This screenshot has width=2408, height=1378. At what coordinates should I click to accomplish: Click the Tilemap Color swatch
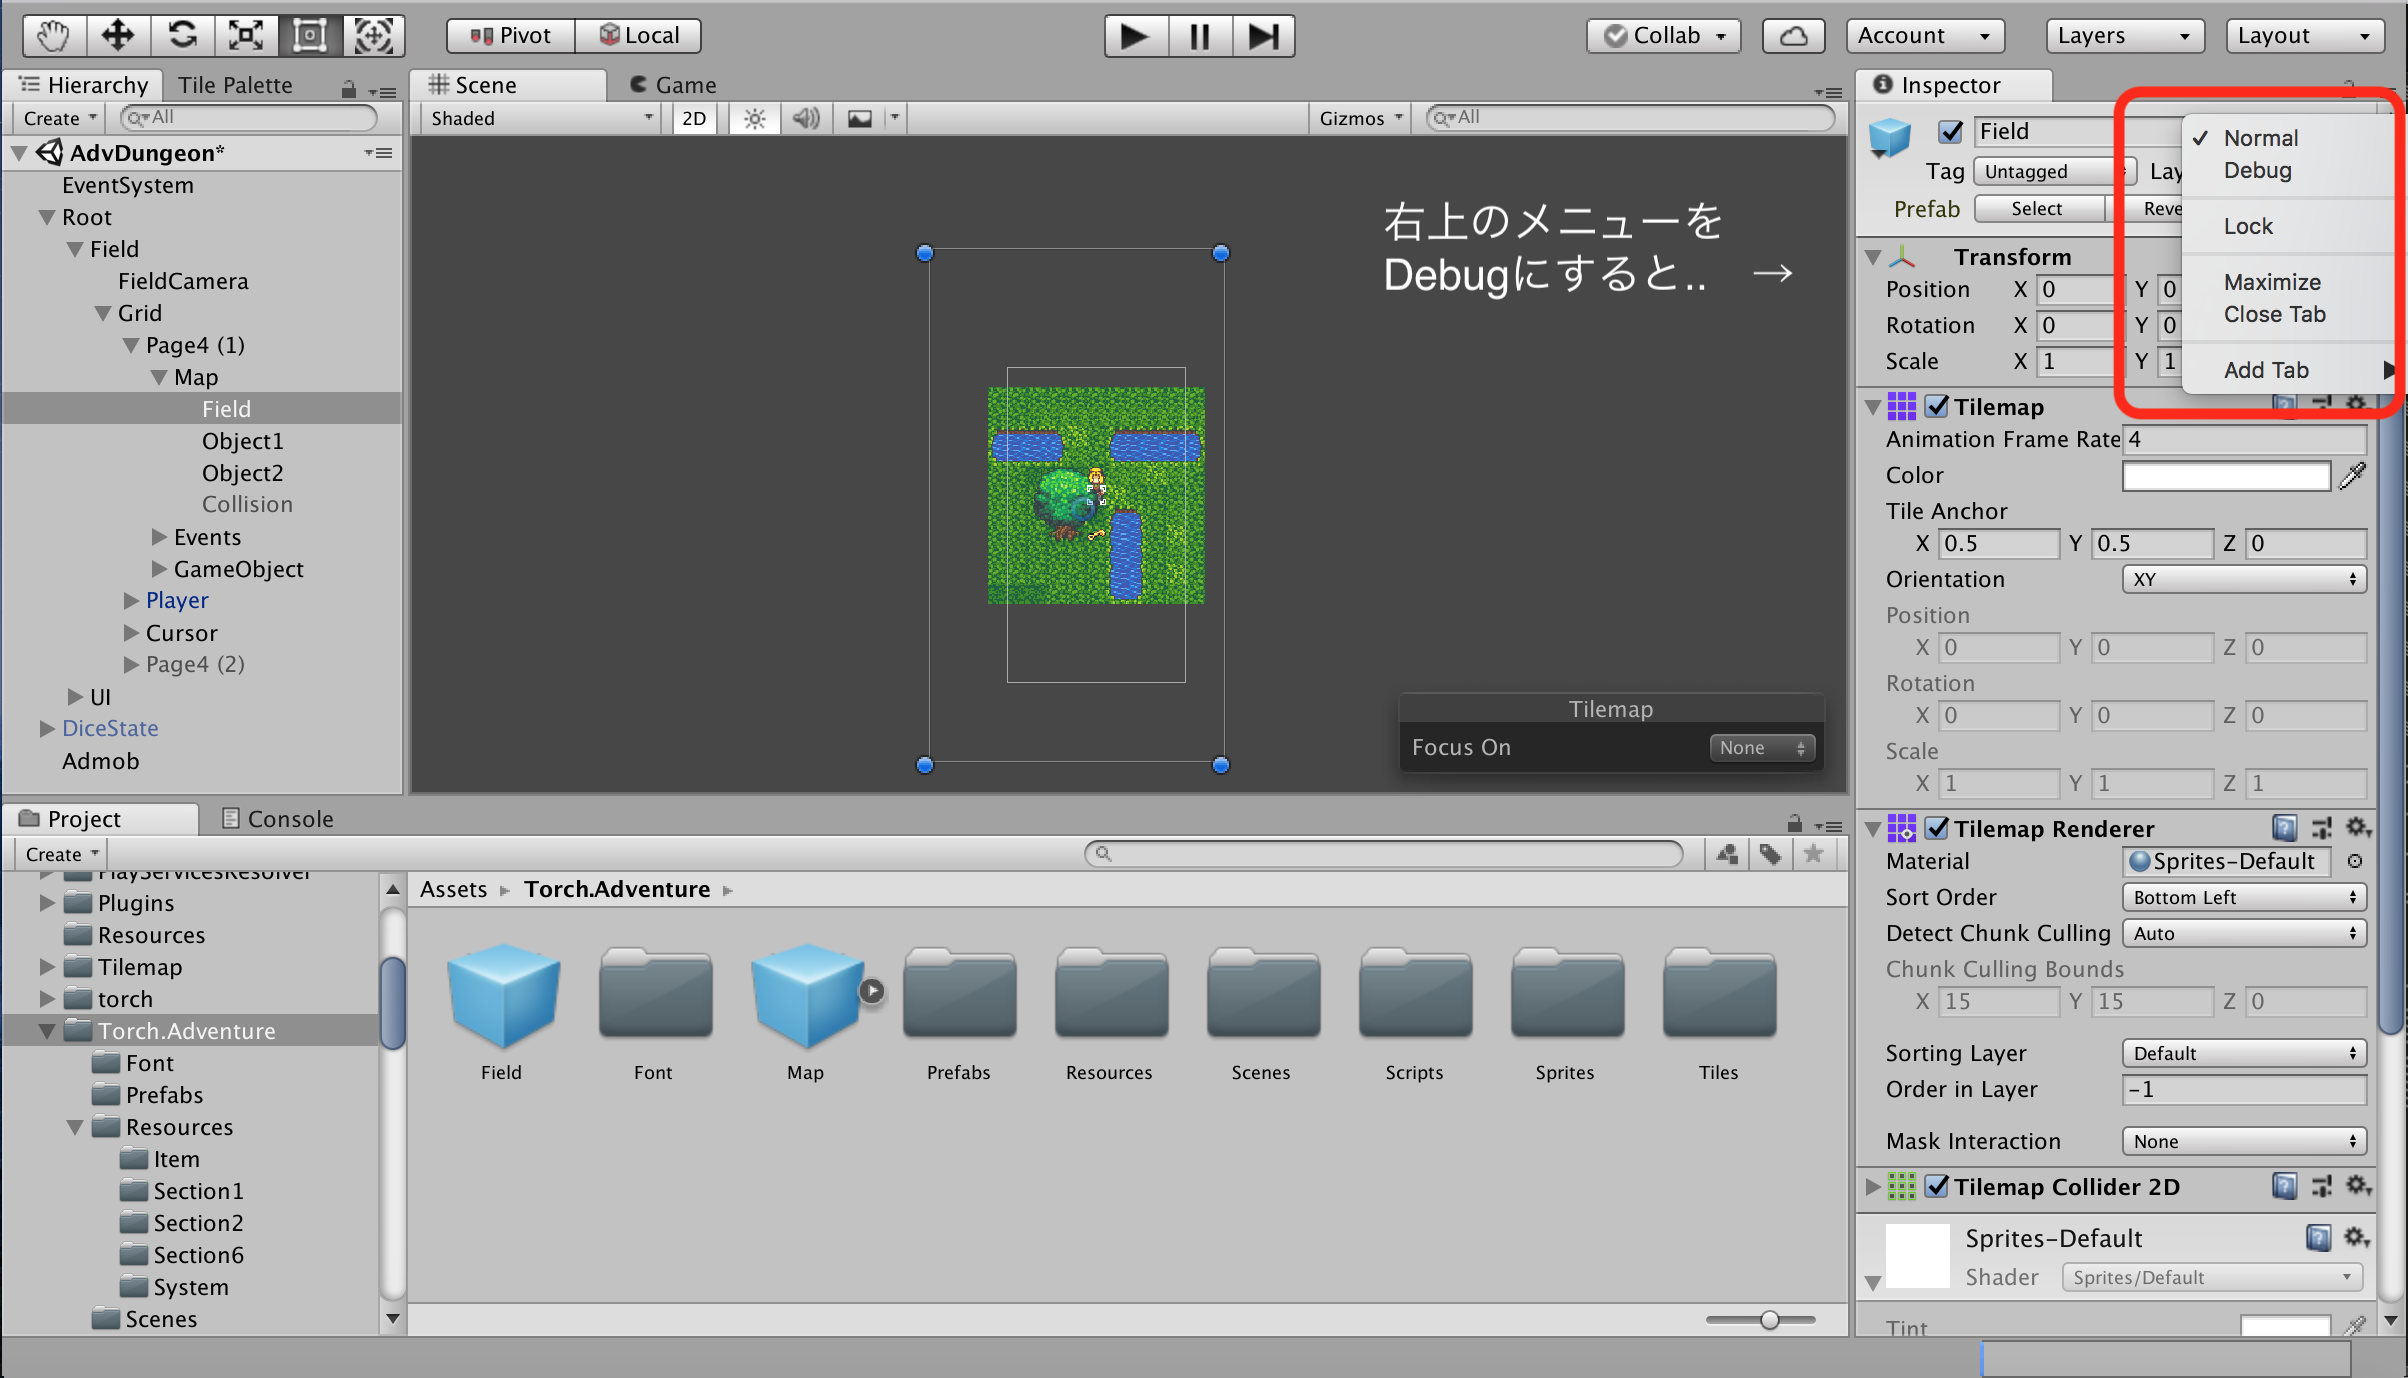pyautogui.click(x=2226, y=476)
